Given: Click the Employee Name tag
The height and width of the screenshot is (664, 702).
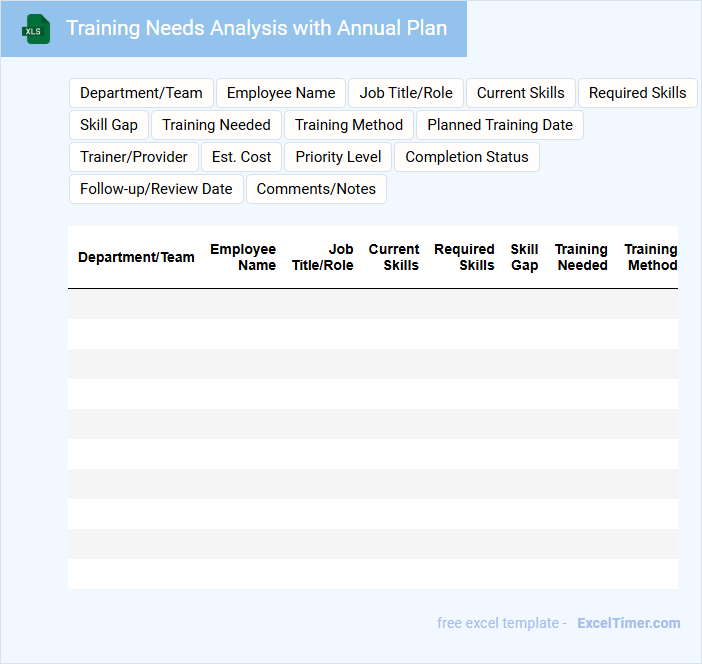Looking at the screenshot, I should coord(281,93).
